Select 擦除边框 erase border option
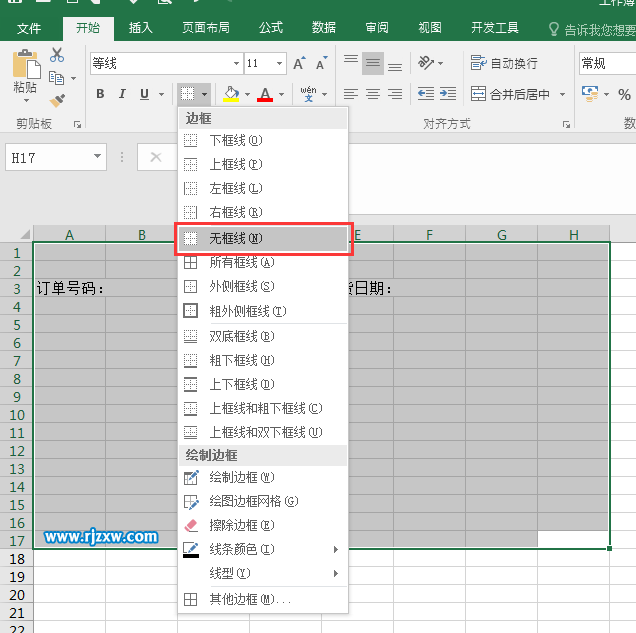Image resolution: width=636 pixels, height=633 pixels. [263, 526]
